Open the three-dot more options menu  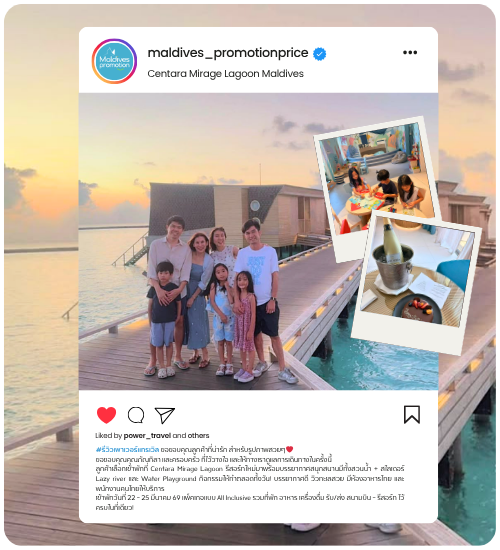pyautogui.click(x=410, y=53)
